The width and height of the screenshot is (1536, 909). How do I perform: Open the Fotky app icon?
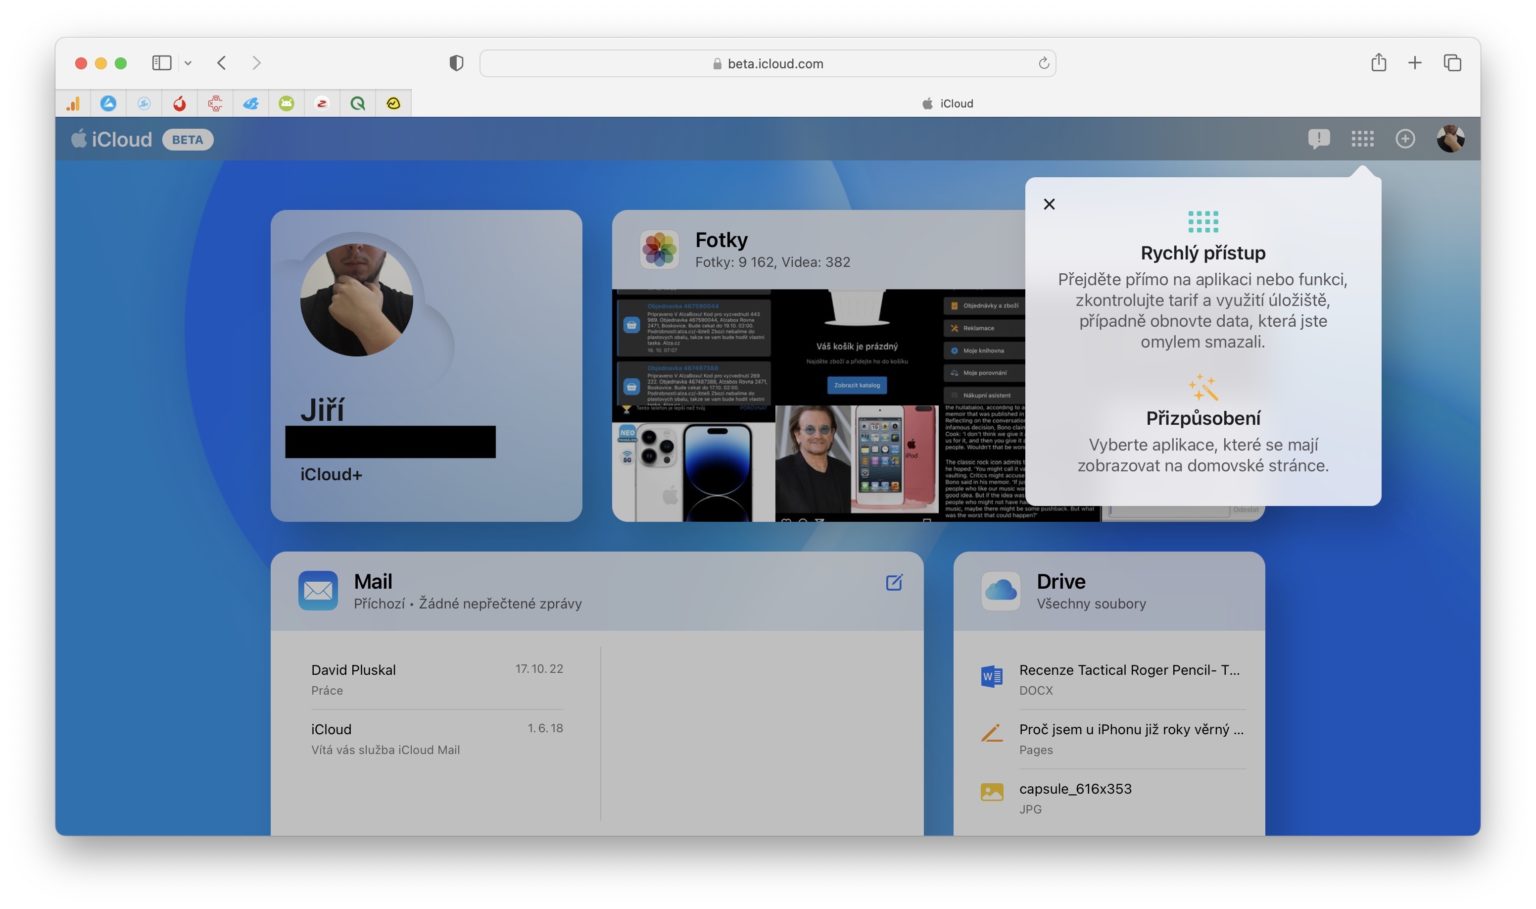pos(659,249)
